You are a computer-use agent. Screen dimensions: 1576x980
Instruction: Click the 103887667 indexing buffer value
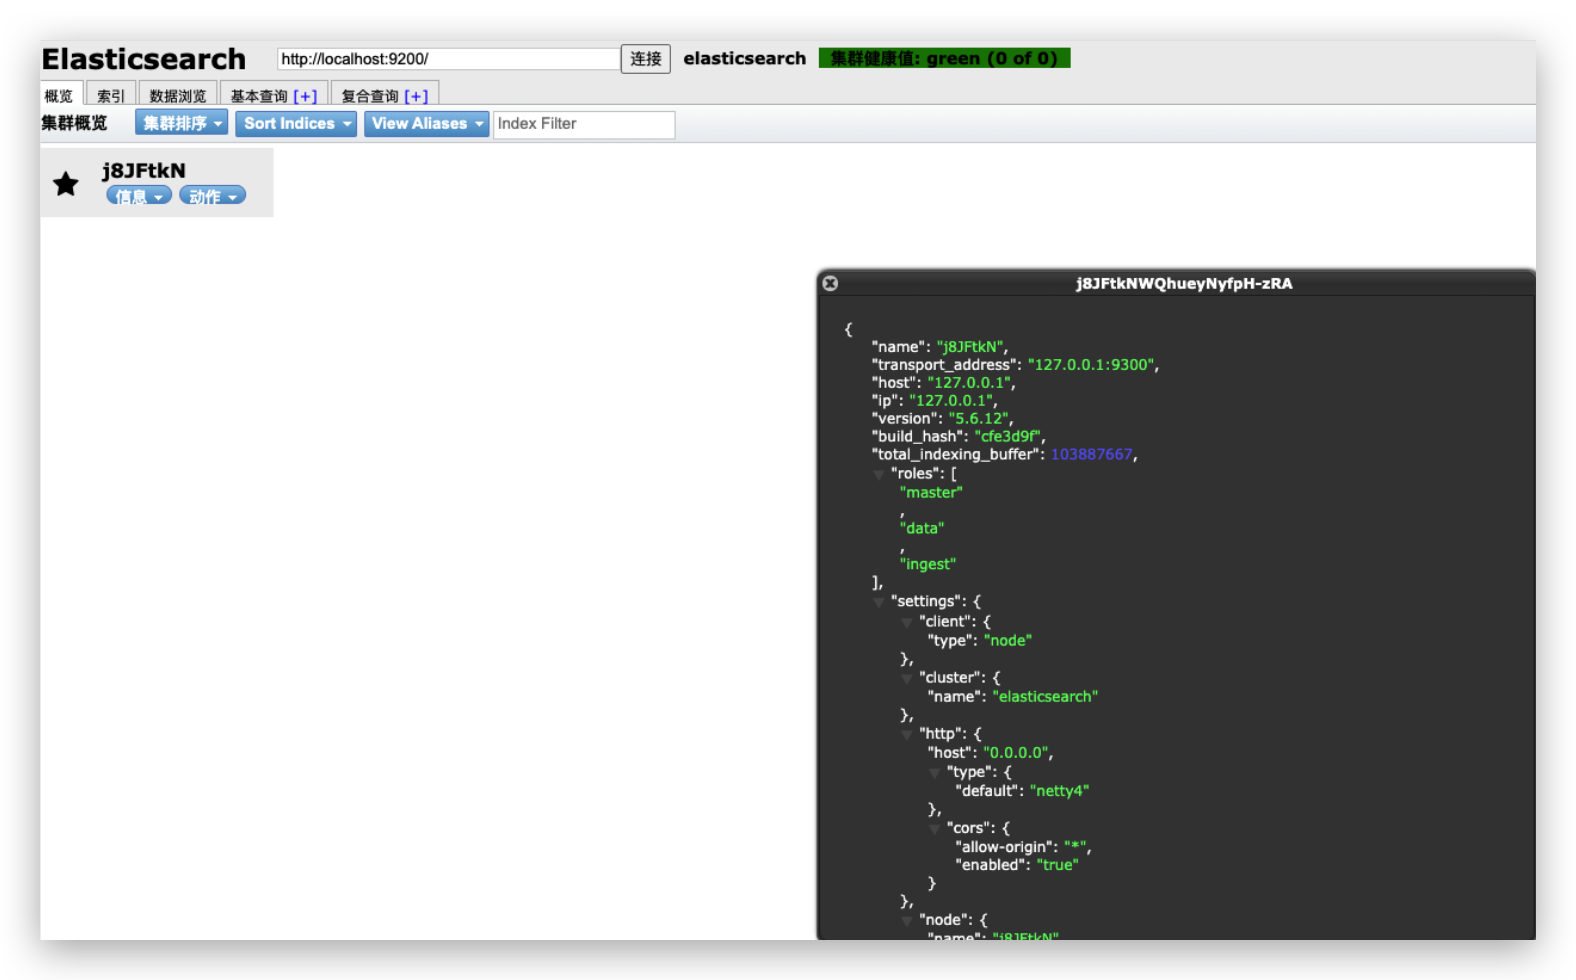pyautogui.click(x=1091, y=454)
